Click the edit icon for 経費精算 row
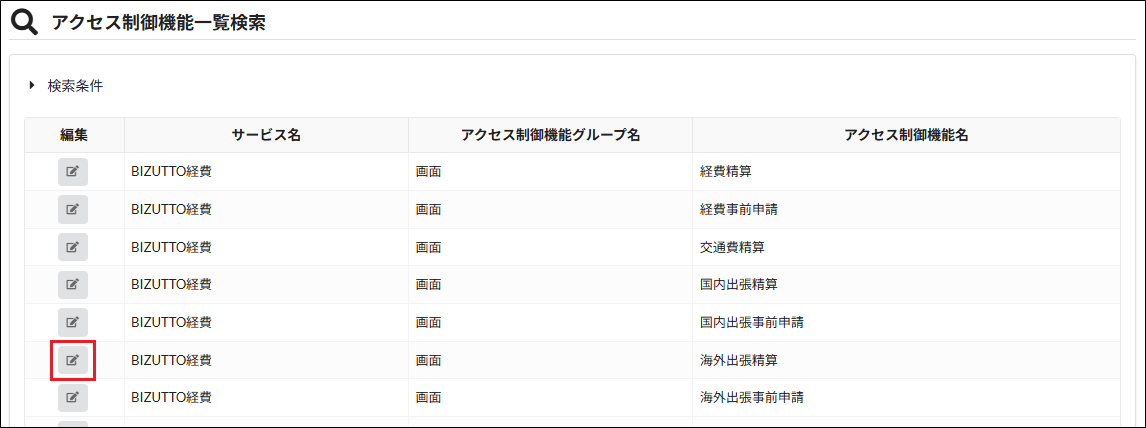This screenshot has width=1146, height=428. (73, 172)
